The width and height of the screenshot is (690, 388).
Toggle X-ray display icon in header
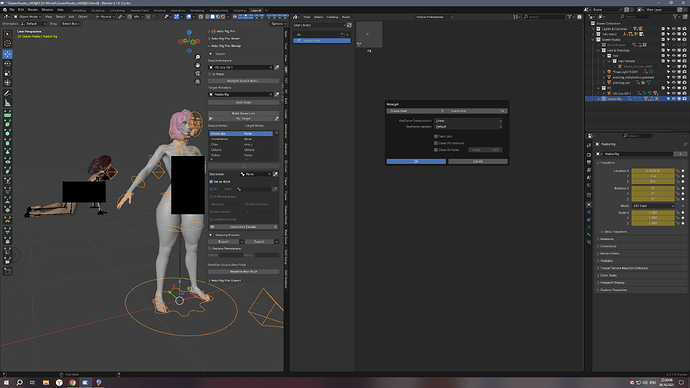pyautogui.click(x=201, y=17)
